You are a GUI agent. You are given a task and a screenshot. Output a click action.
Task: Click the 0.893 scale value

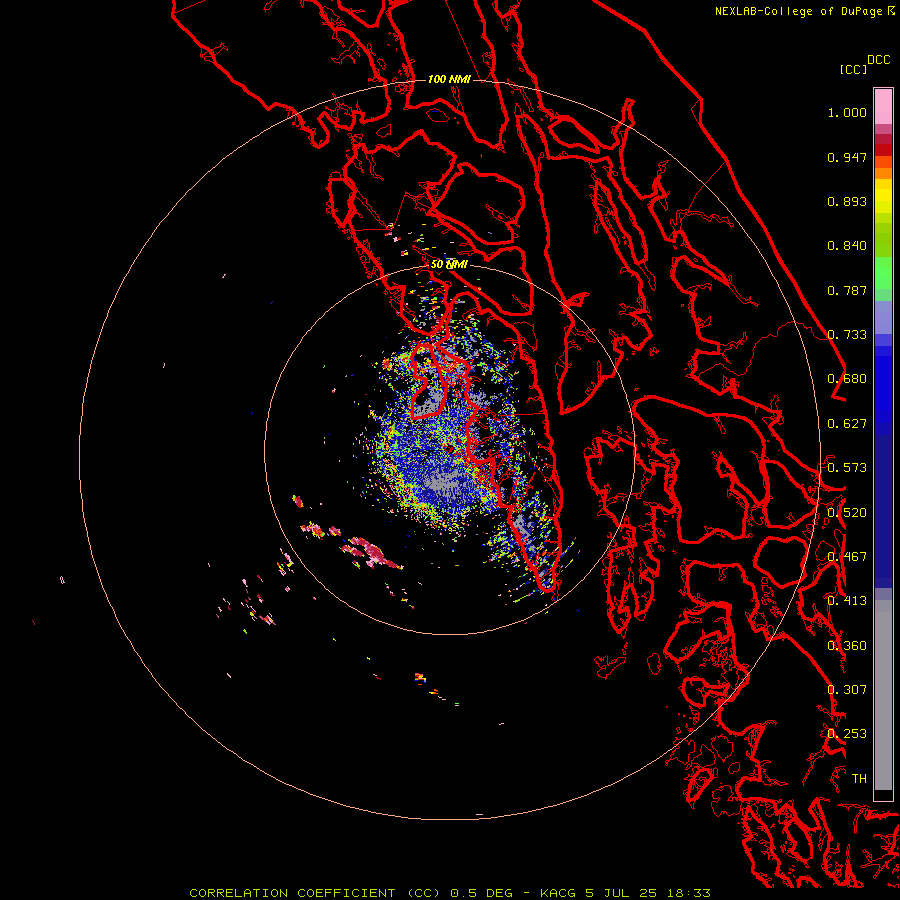(x=847, y=201)
